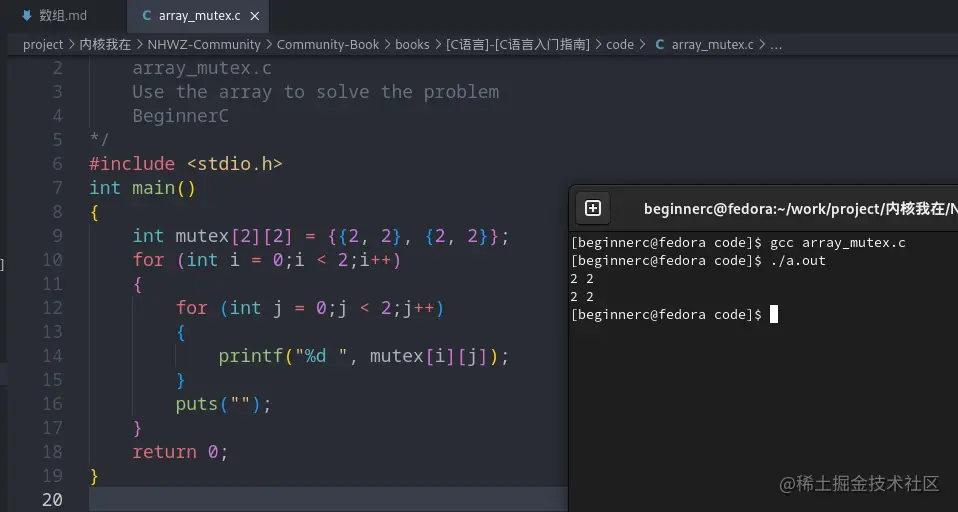Open the [C语言]-[C语言入门指南] breadcrumb segment
958x512 pixels.
point(517,45)
